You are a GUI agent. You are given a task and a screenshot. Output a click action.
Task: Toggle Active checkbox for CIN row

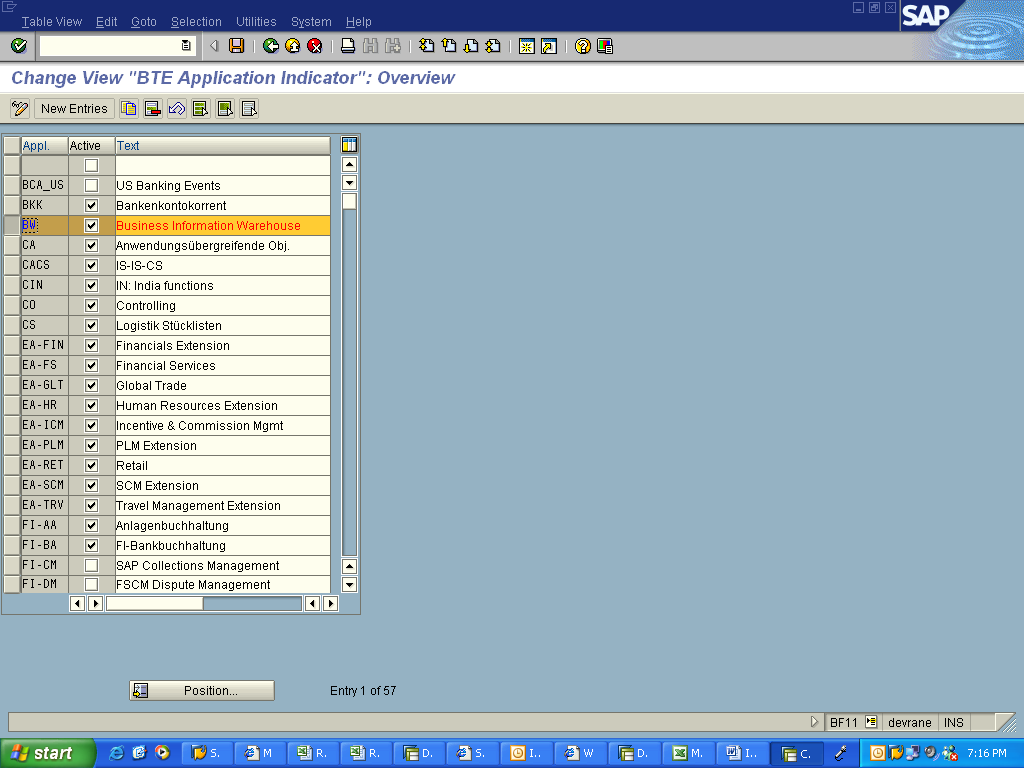point(91,285)
